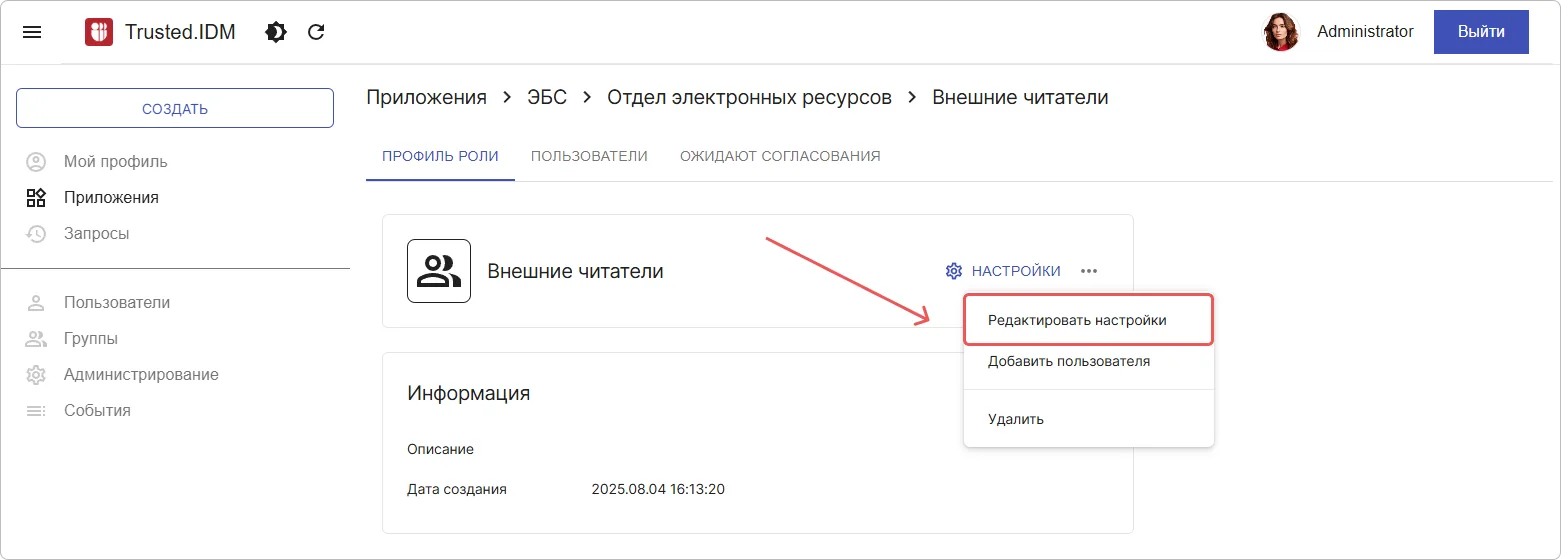Click the Trusted.IDM logo icon
Viewport: 1561px width, 560px height.
[x=99, y=32]
